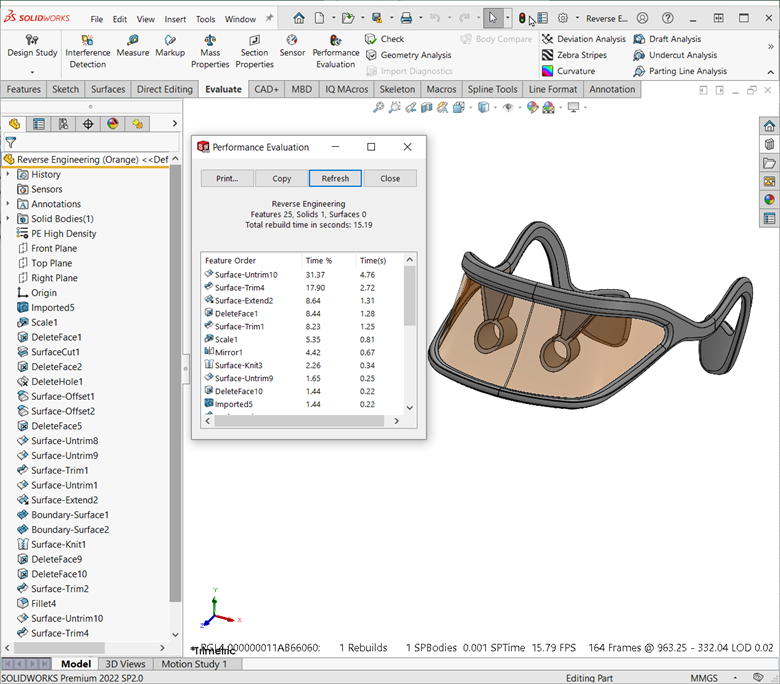The width and height of the screenshot is (780, 684).
Task: Sort by the Time % column header
Action: tap(328, 261)
